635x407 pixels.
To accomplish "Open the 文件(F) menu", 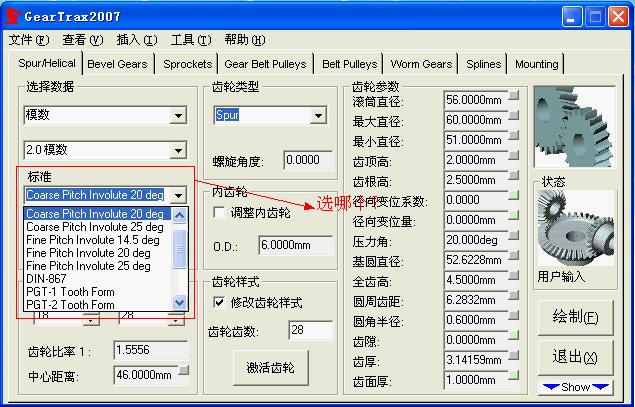I will click(x=29, y=40).
